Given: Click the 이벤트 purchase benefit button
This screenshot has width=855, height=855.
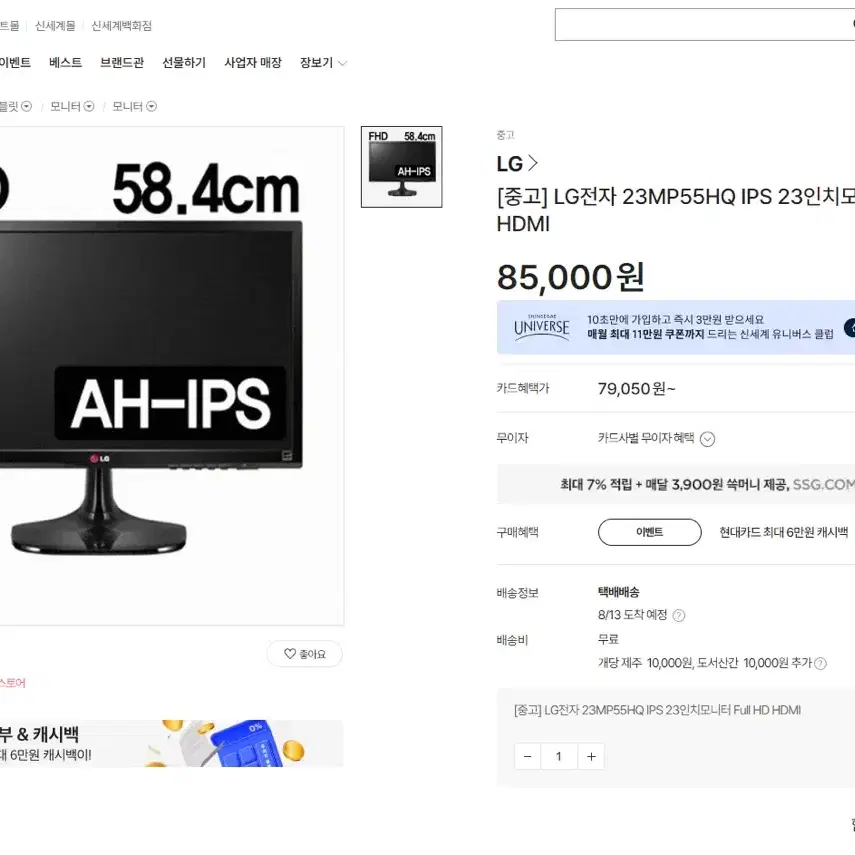Looking at the screenshot, I should pyautogui.click(x=649, y=532).
